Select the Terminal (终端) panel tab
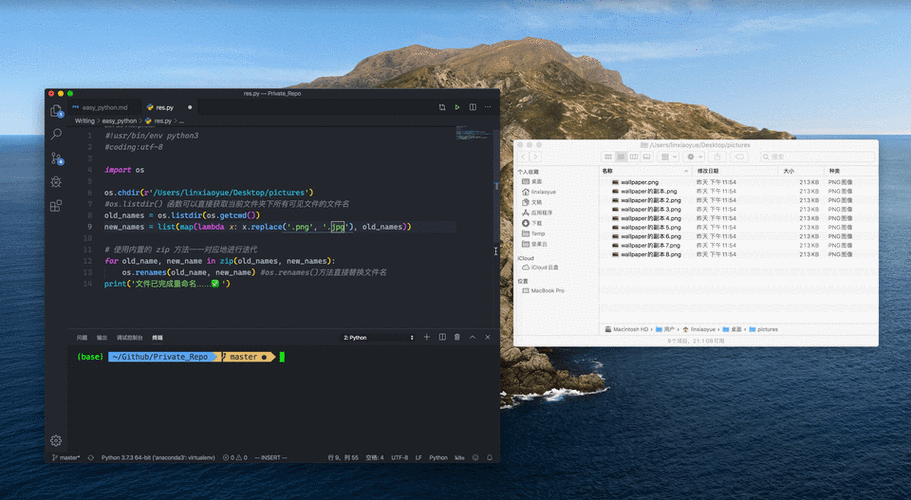The width and height of the screenshot is (911, 500). [157, 337]
